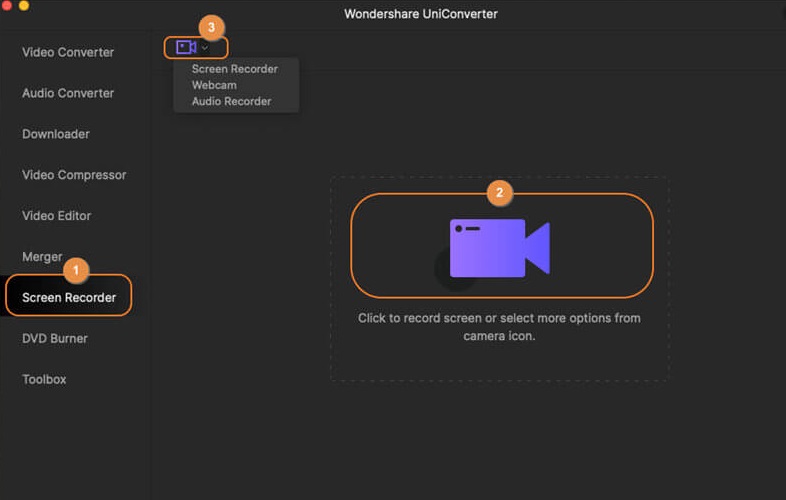Viewport: 786px width, 500px height.
Task: Open Video Compressor from the sidebar
Action: [74, 175]
